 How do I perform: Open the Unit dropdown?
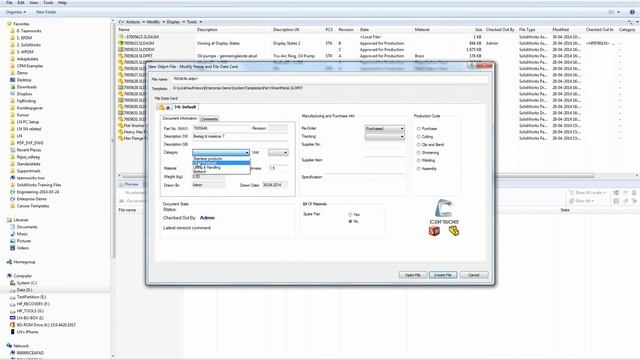coord(278,153)
